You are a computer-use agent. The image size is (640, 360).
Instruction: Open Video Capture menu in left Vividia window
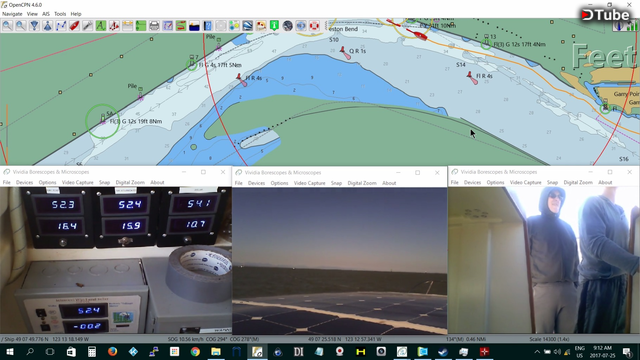coord(78,182)
